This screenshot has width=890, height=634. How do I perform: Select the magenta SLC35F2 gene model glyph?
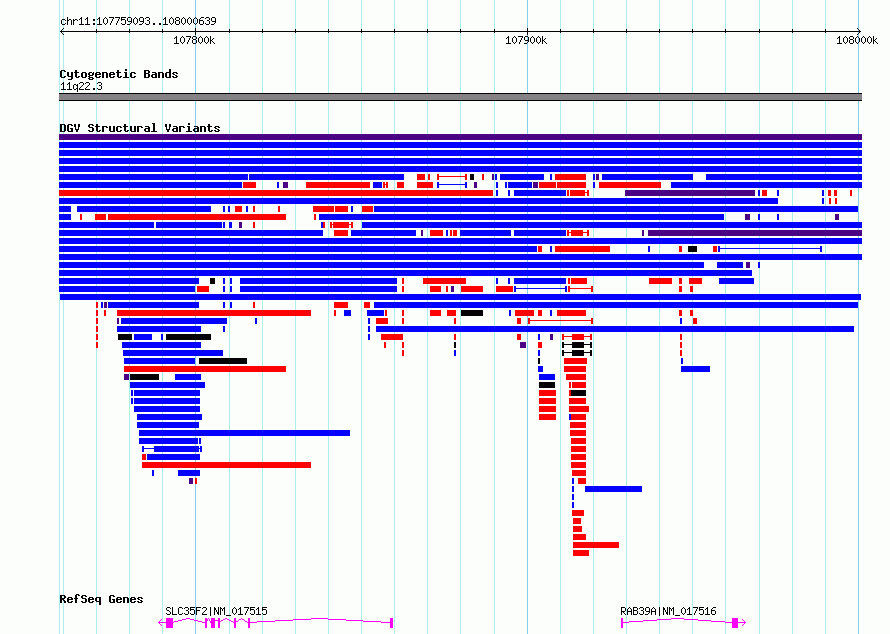[276, 623]
